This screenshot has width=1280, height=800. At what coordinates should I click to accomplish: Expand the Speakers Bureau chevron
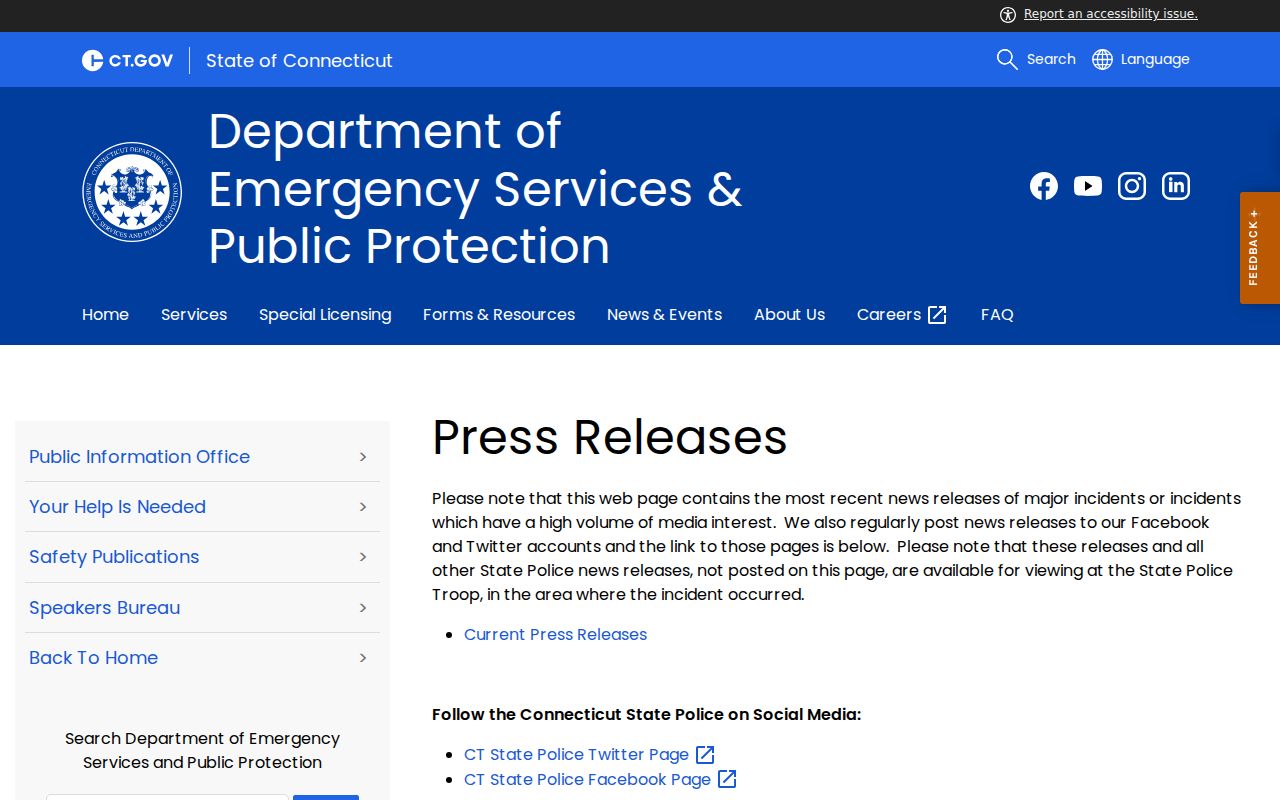click(363, 608)
